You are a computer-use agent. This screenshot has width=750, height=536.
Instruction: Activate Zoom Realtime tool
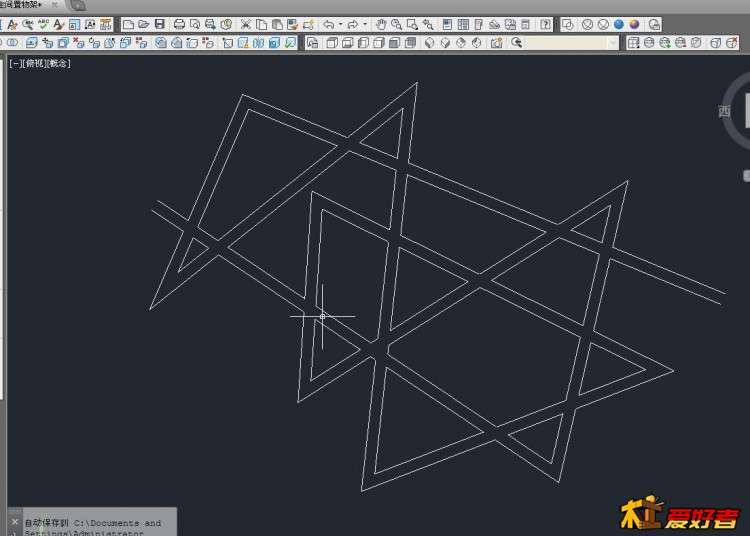[x=397, y=24]
